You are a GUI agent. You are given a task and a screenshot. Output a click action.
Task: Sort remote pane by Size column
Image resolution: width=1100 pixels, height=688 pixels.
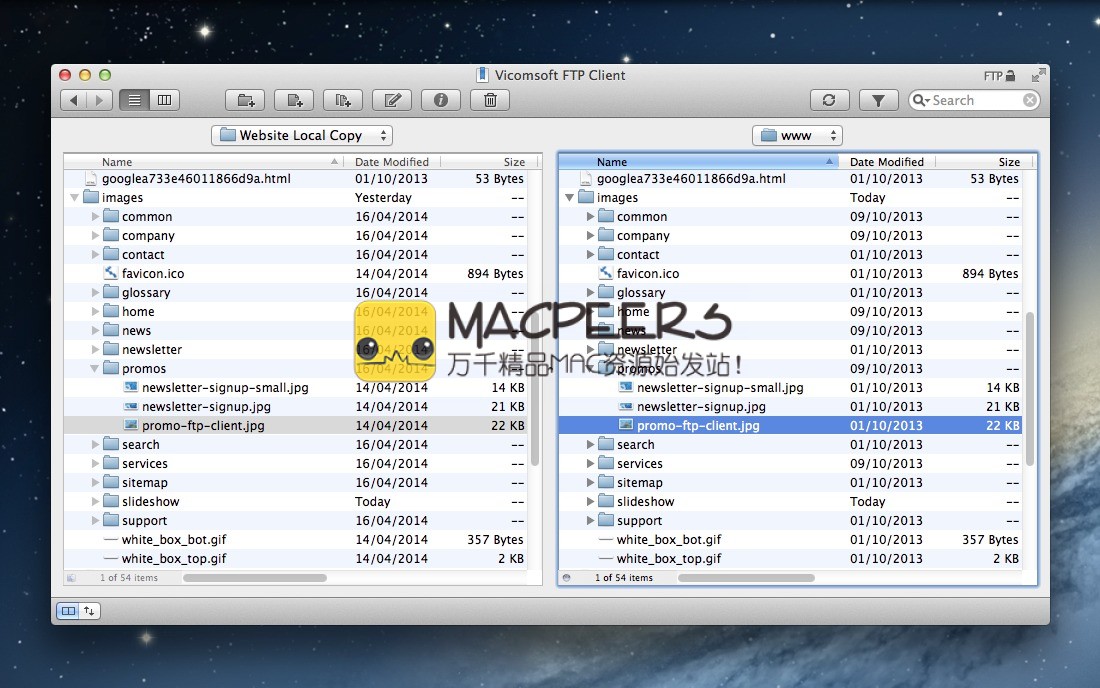point(1008,162)
